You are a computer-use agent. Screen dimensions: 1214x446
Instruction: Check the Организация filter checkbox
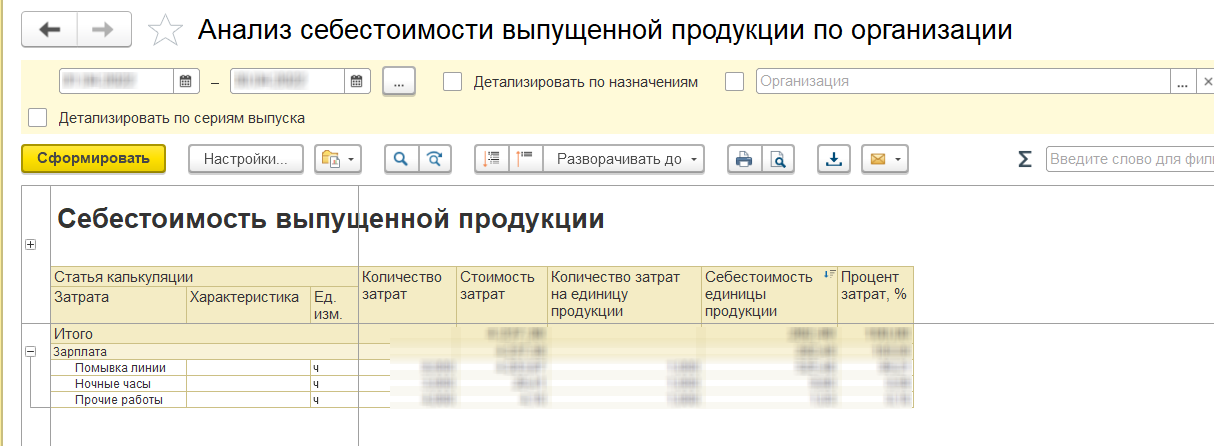click(x=735, y=81)
